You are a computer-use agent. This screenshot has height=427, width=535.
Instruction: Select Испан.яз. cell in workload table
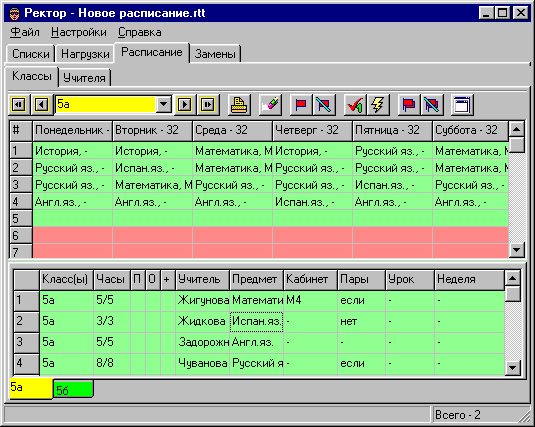[x=257, y=321]
